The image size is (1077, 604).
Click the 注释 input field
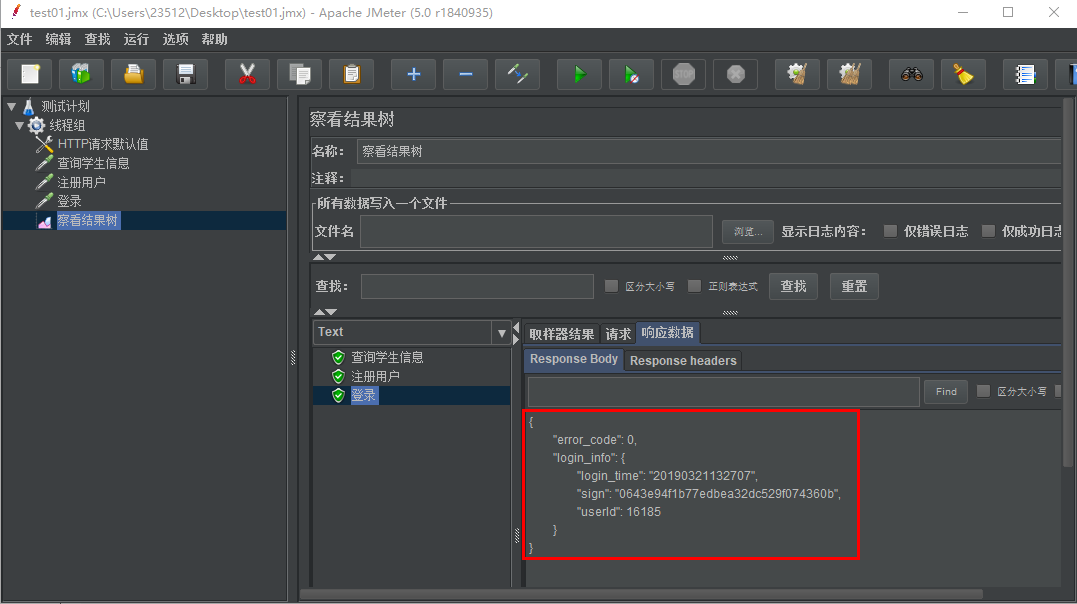(706, 179)
